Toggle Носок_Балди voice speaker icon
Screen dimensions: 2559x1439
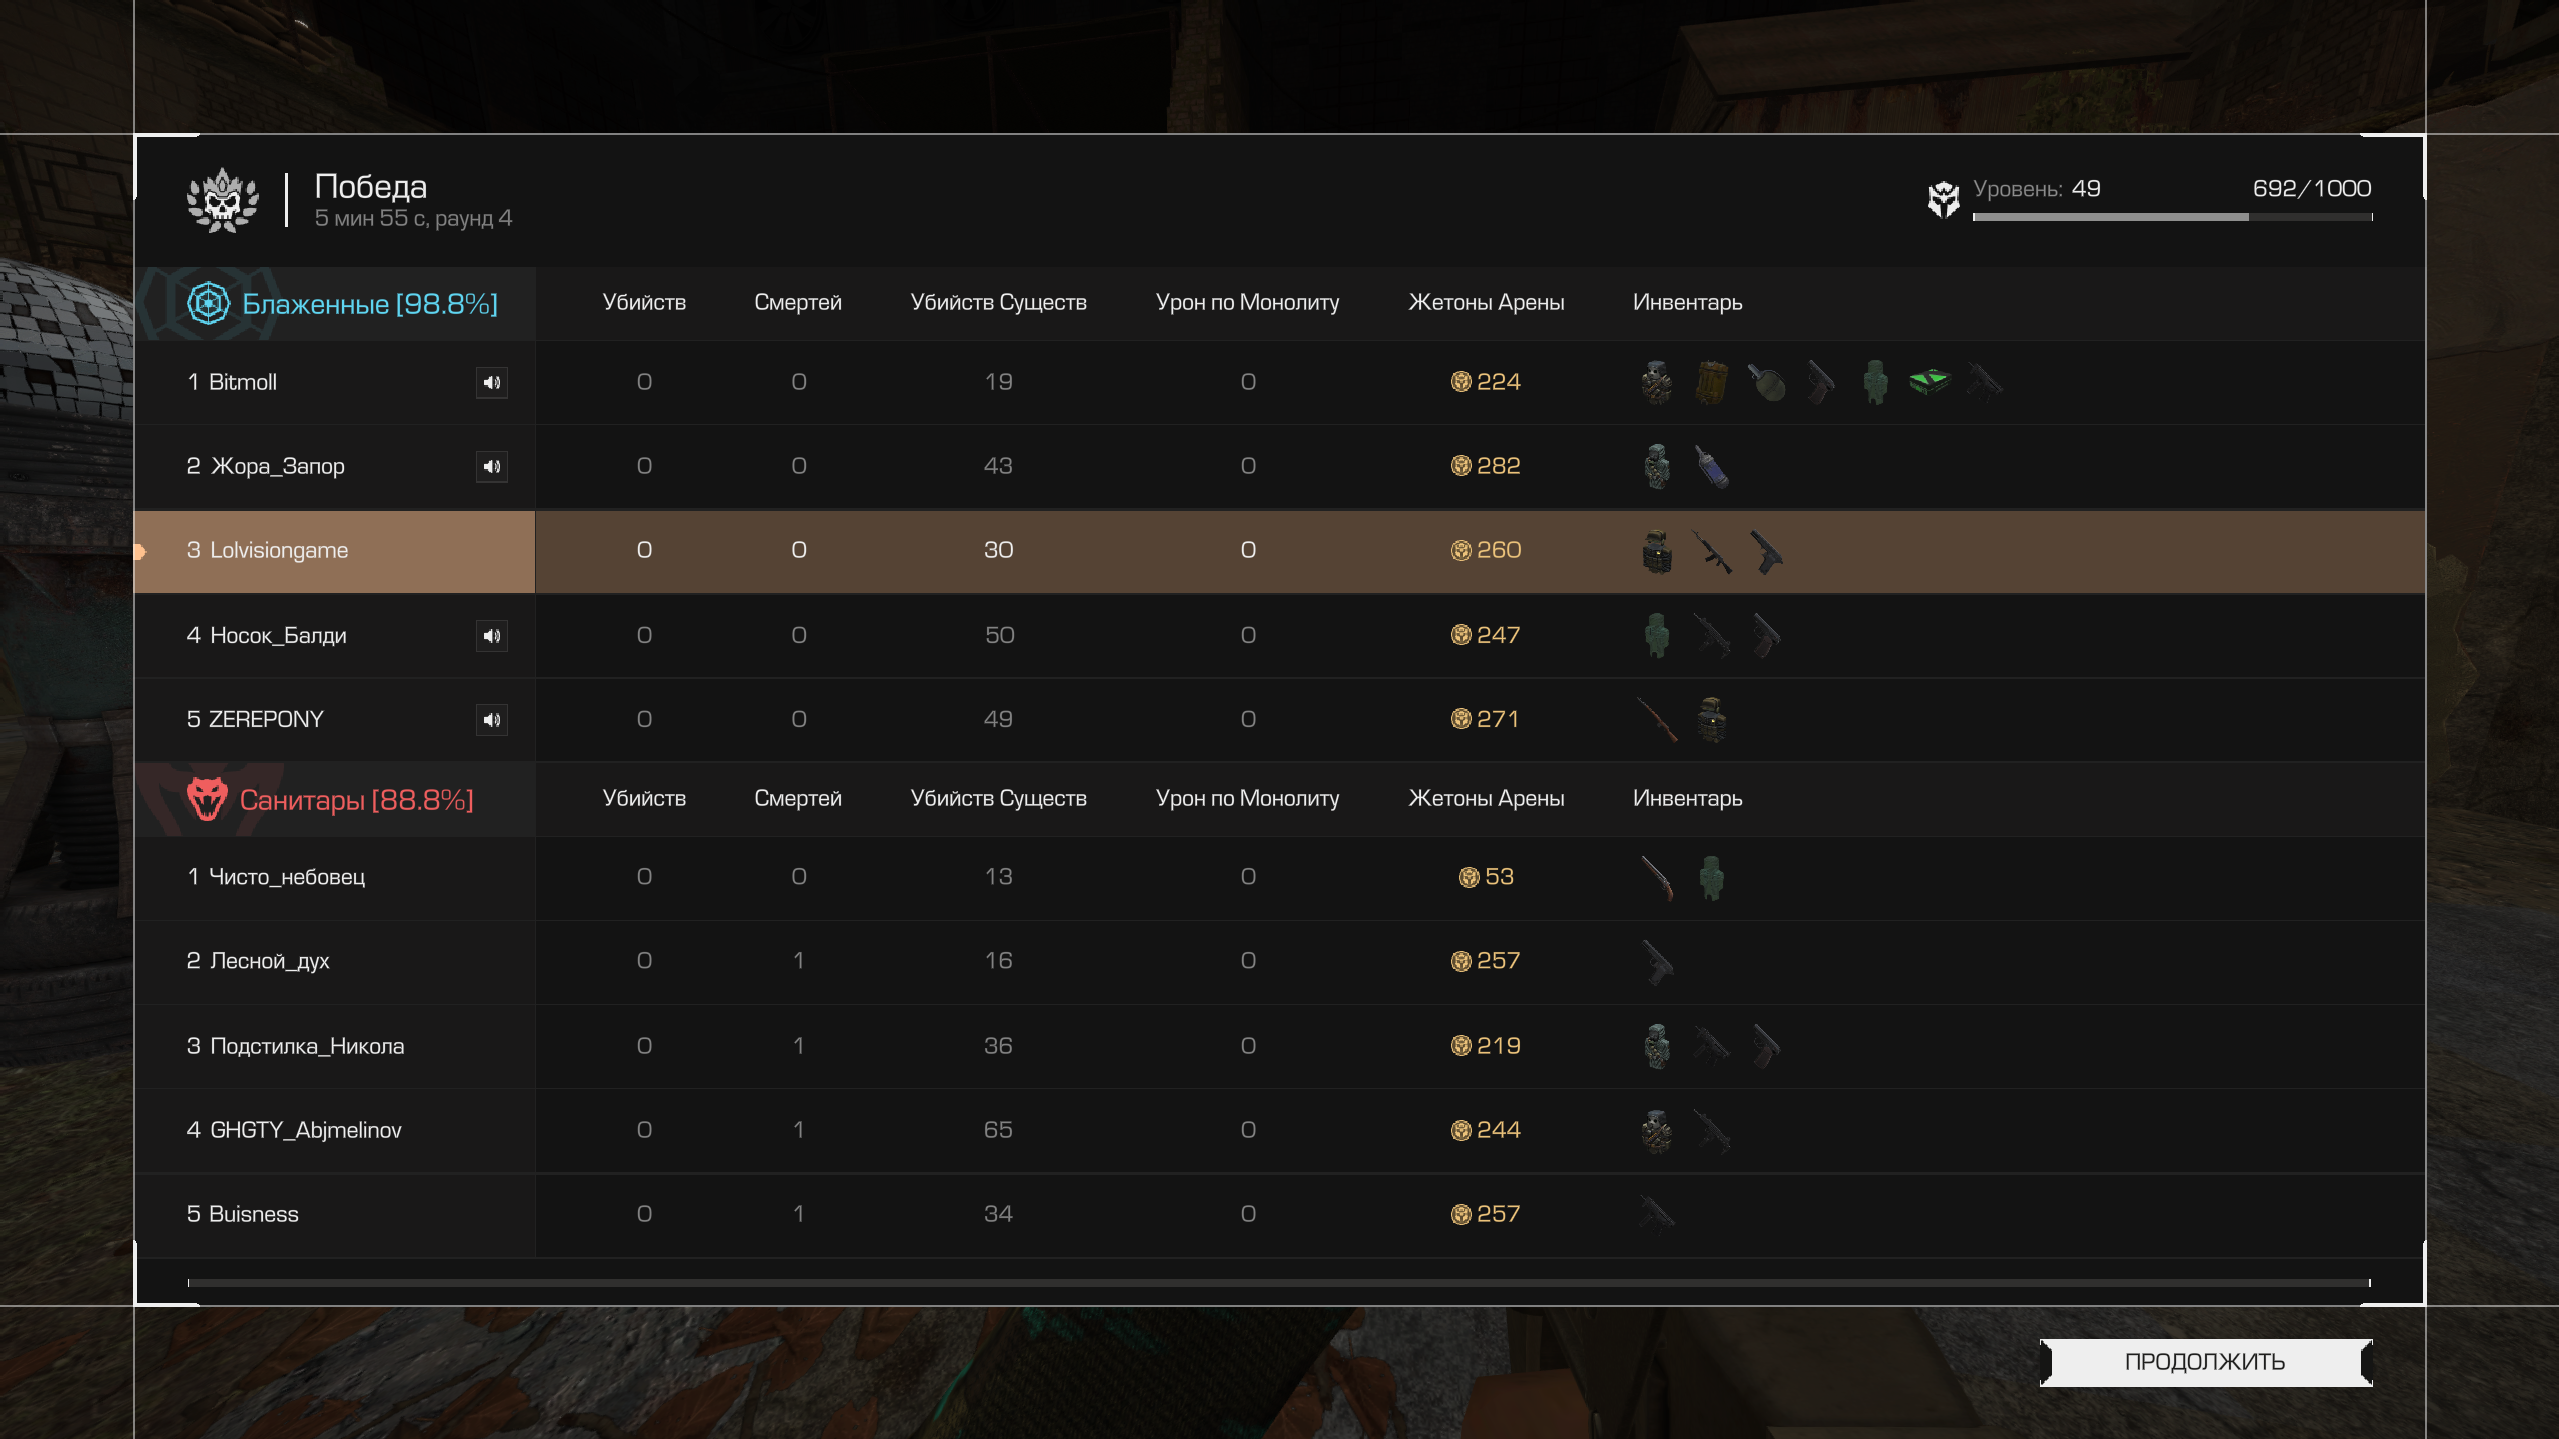tap(491, 635)
